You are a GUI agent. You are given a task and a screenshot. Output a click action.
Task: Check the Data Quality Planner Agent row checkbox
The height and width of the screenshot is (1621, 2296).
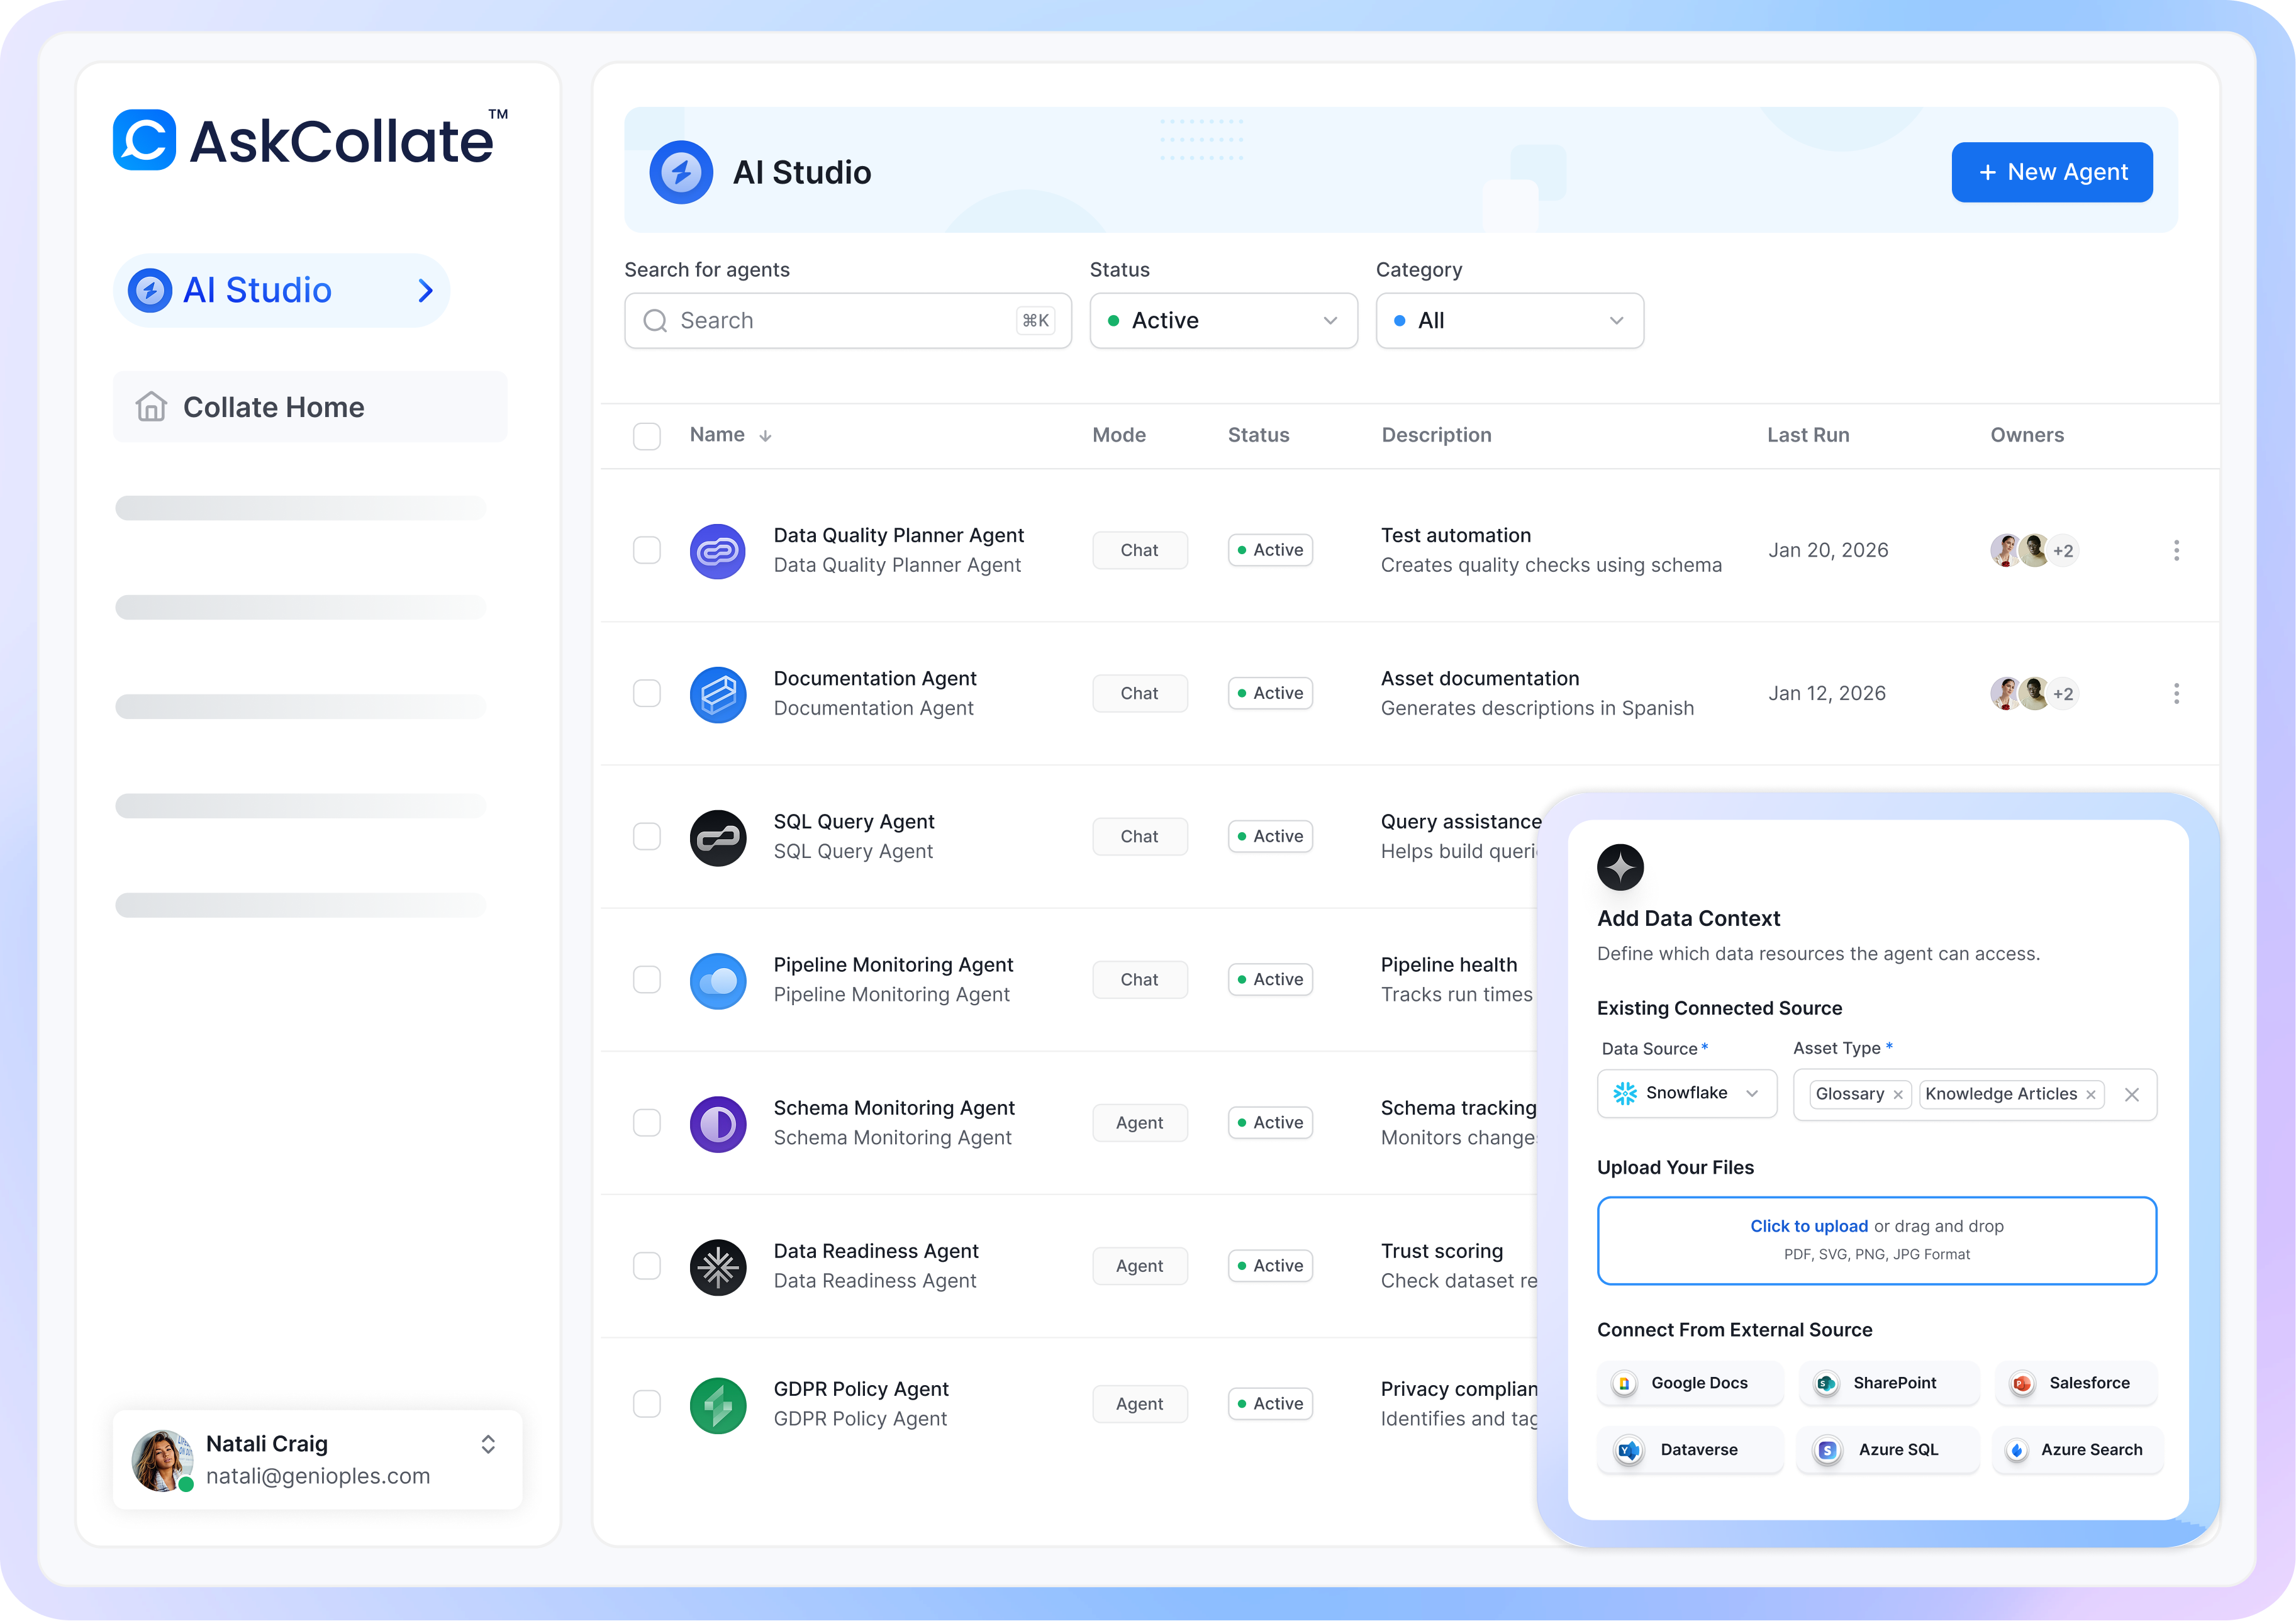(x=647, y=550)
